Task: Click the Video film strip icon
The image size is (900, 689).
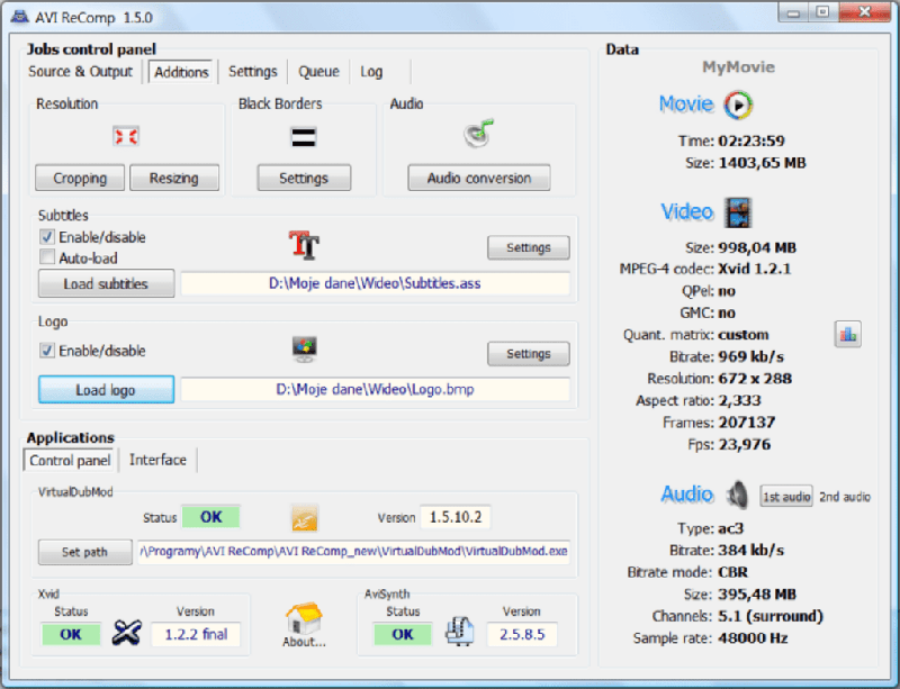Action: (x=738, y=212)
